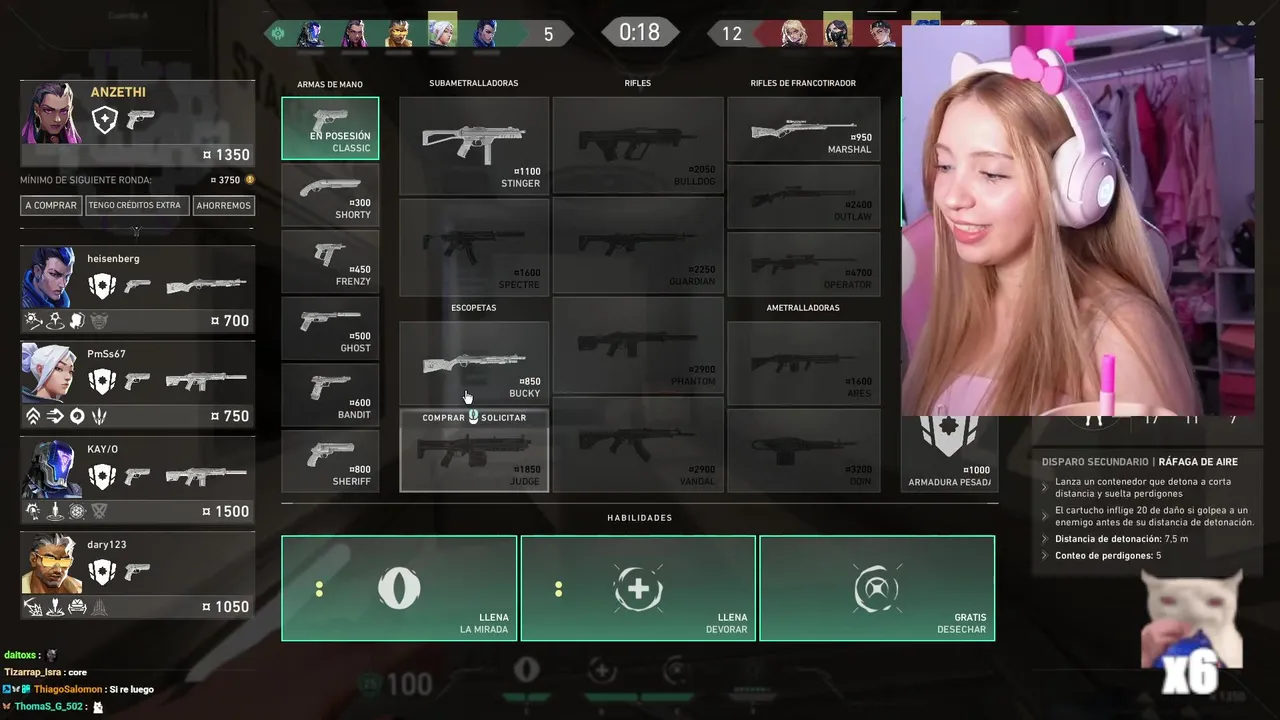Click ESCOPETAS category header
Image resolution: width=1280 pixels, height=720 pixels.
click(474, 308)
